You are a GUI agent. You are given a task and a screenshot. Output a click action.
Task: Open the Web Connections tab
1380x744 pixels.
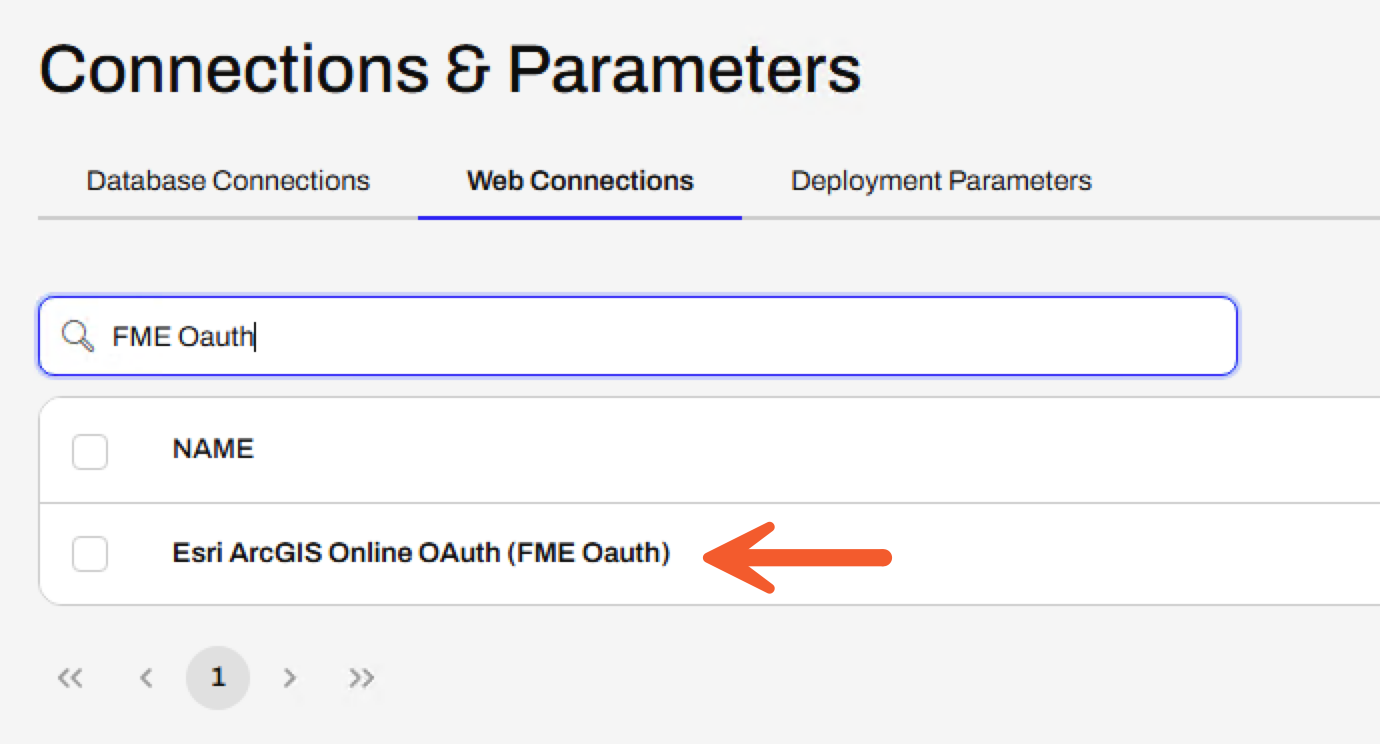click(581, 181)
